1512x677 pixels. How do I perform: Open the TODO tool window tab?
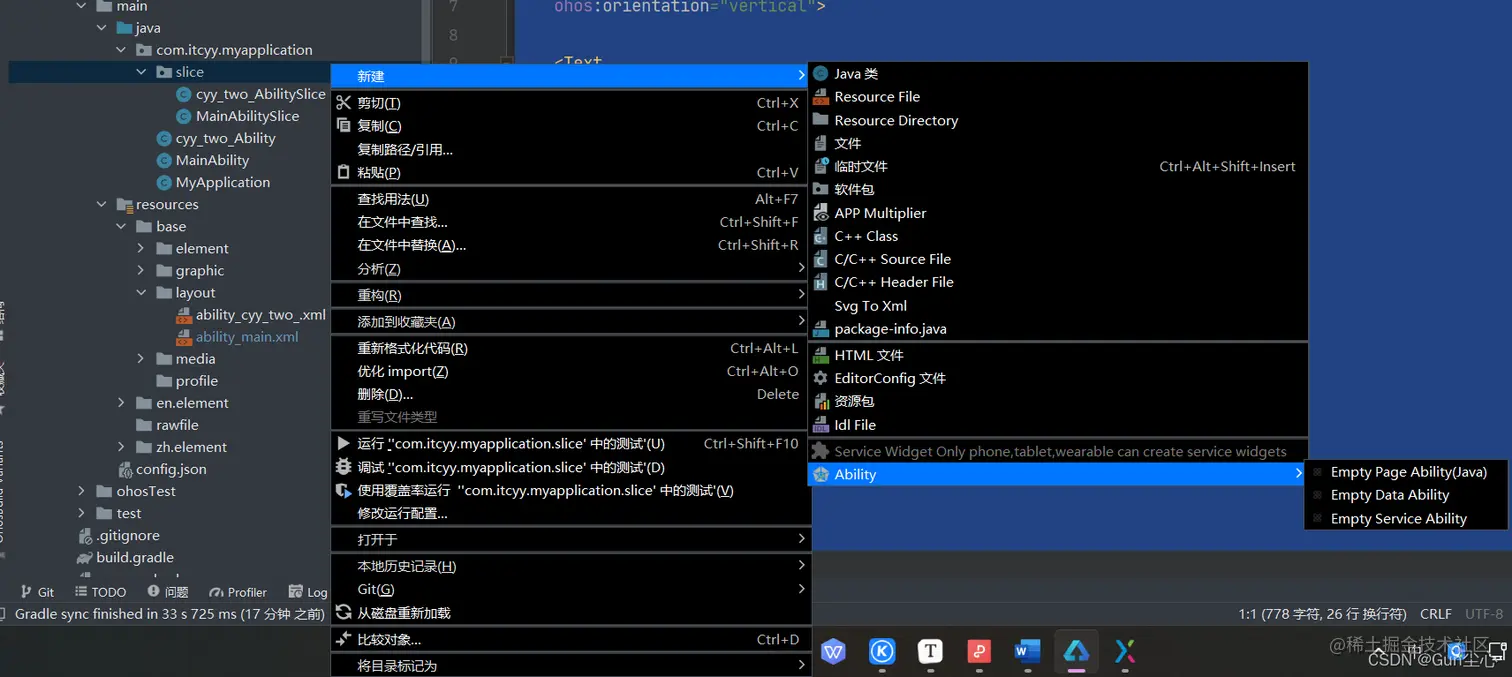[x=99, y=592]
